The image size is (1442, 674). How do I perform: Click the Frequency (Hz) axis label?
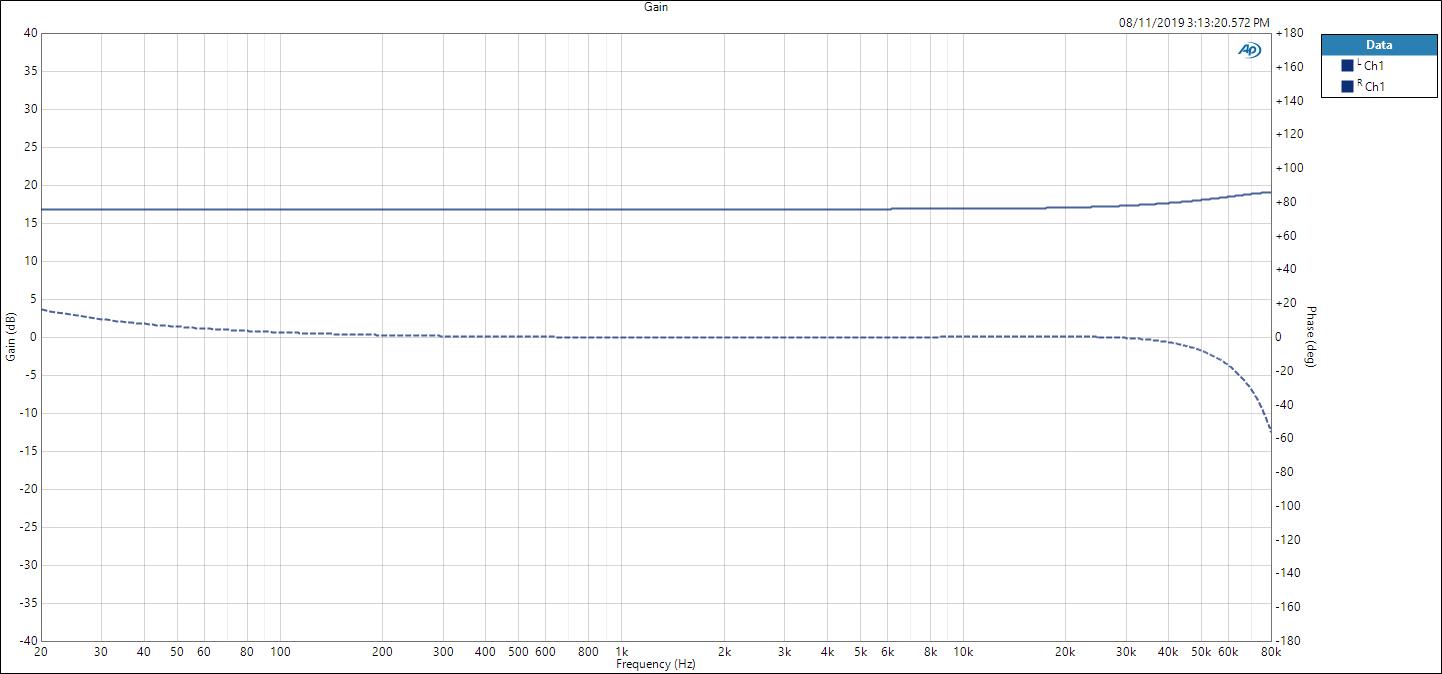click(656, 664)
